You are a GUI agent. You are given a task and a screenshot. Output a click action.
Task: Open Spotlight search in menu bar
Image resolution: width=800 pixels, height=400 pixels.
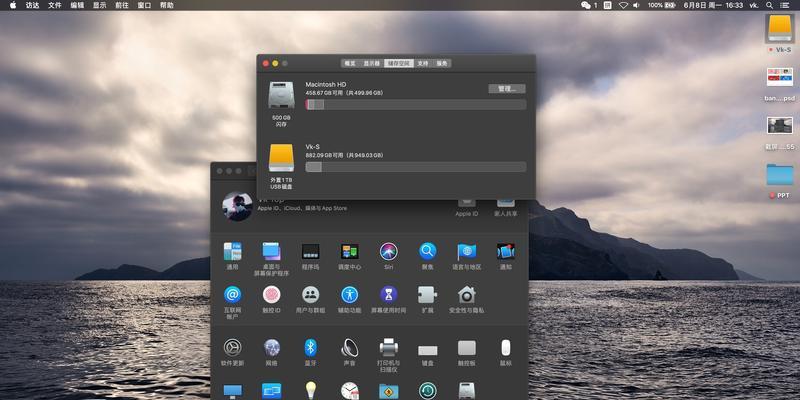tap(769, 5)
